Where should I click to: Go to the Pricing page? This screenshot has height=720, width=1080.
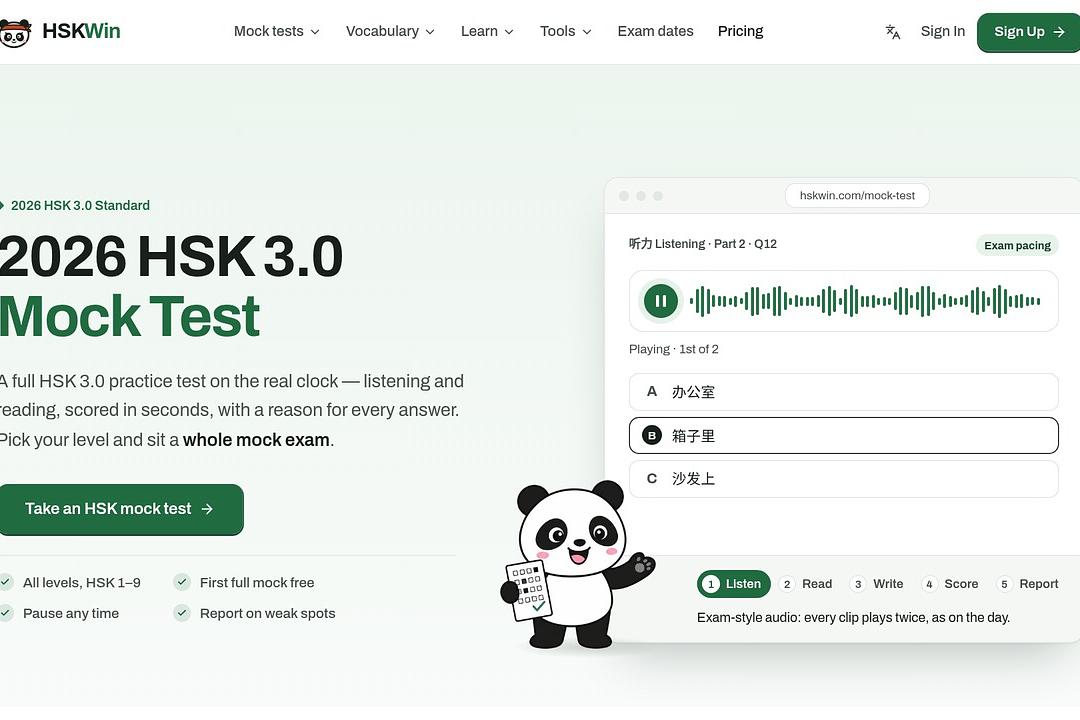click(x=740, y=32)
